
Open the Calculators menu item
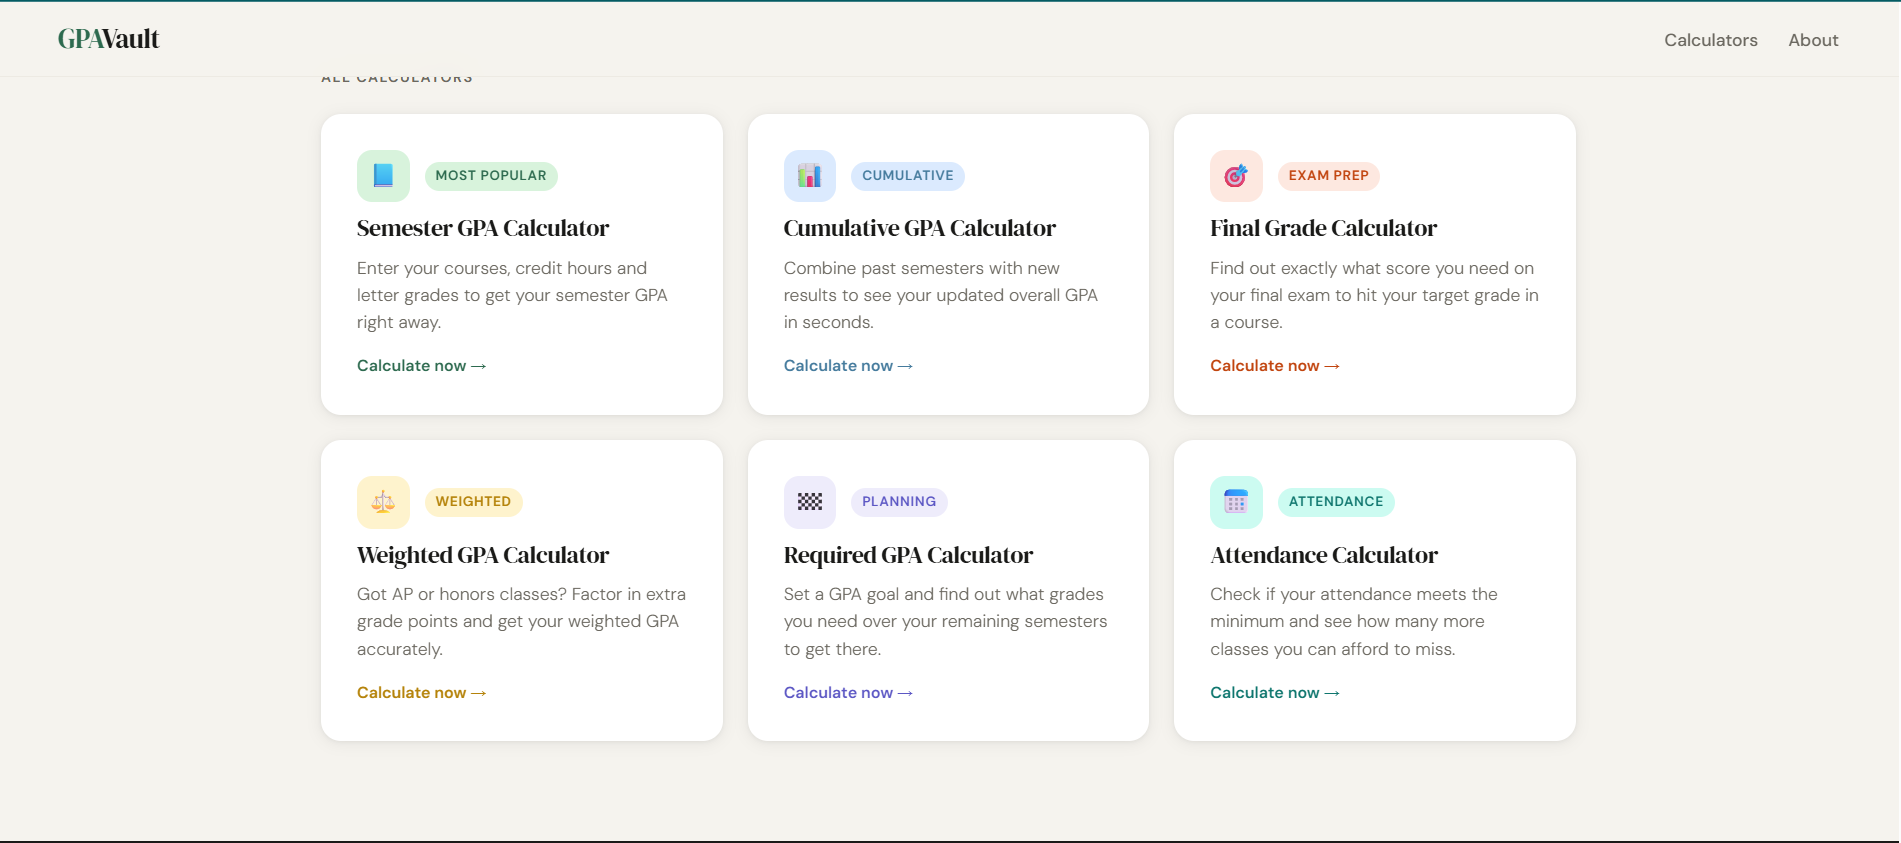point(1710,40)
